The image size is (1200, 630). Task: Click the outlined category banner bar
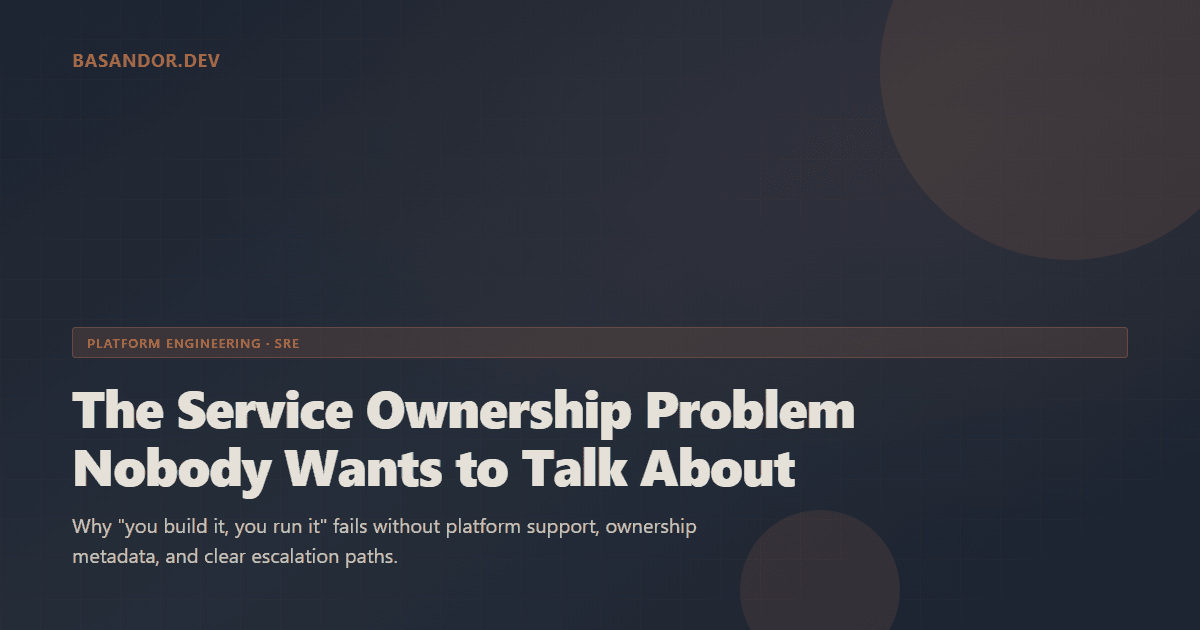[598, 342]
